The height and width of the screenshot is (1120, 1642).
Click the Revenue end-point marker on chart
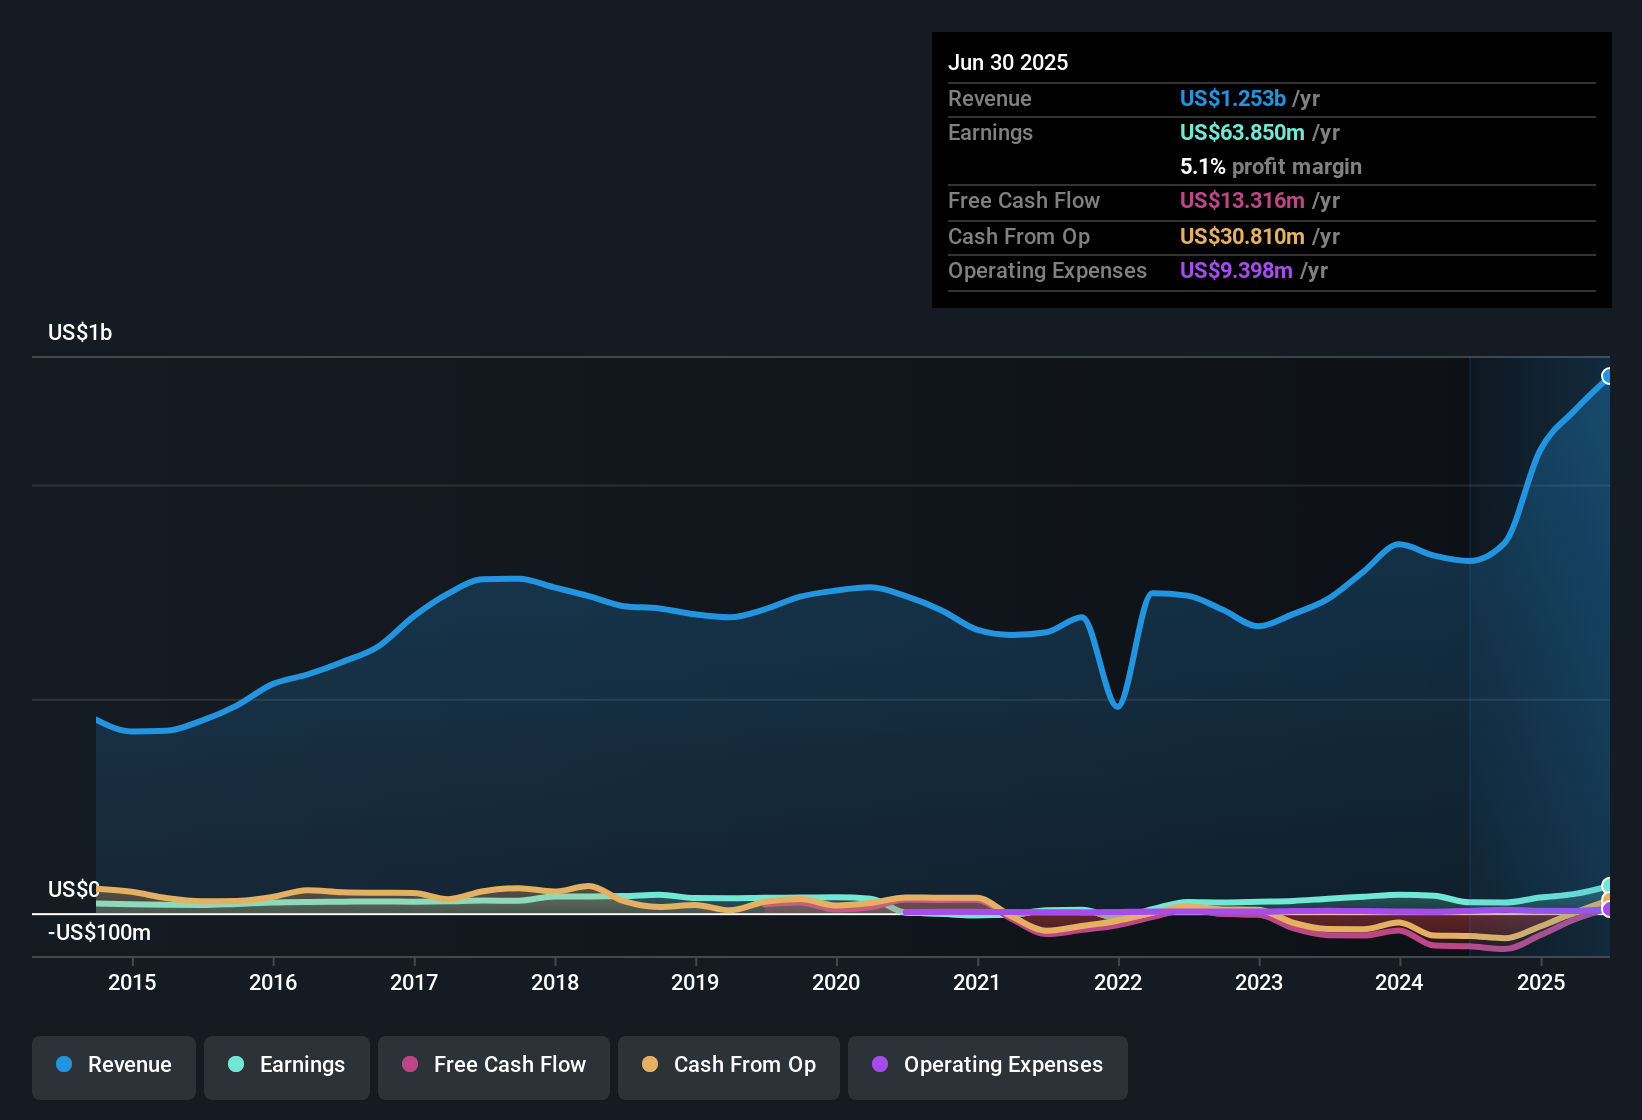point(1608,376)
